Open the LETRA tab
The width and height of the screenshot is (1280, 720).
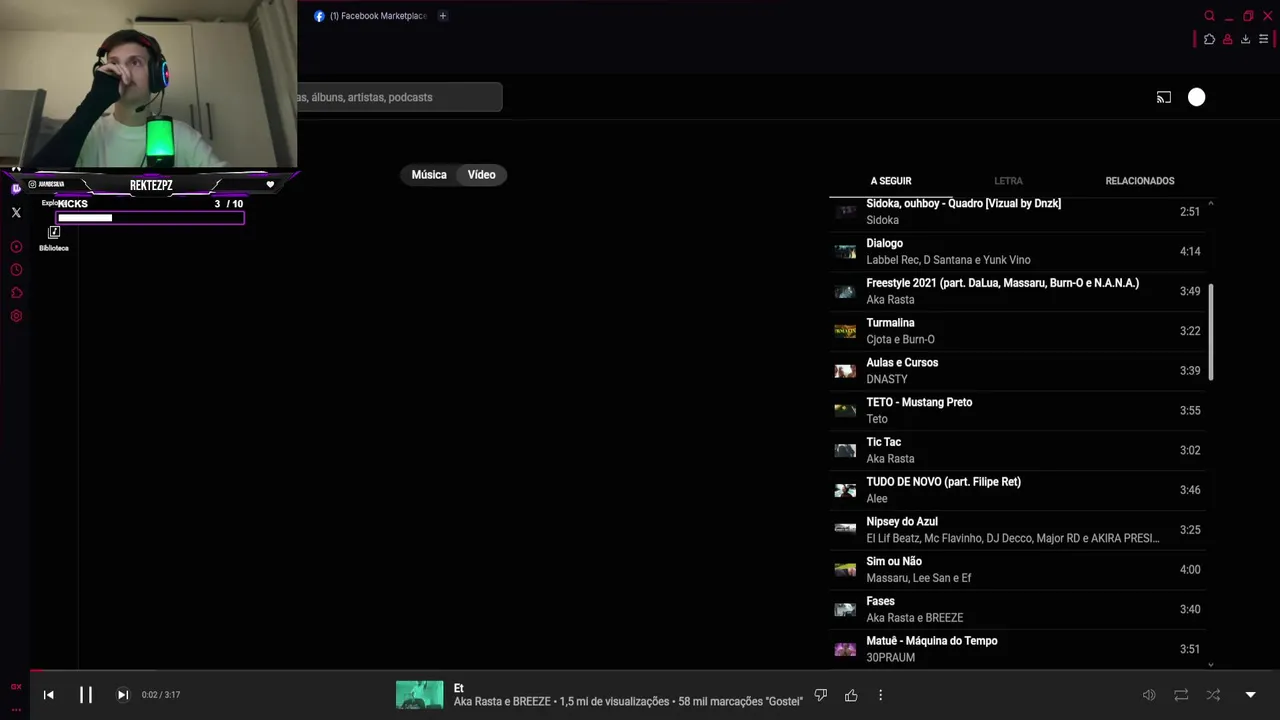click(1008, 181)
